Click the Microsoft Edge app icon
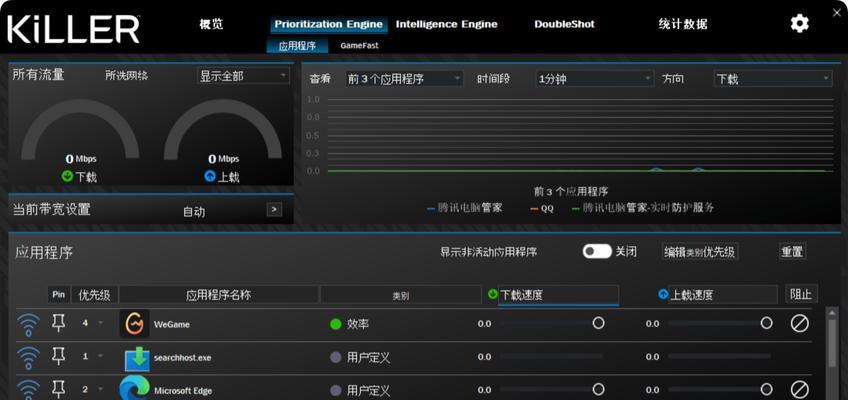 tap(134, 389)
